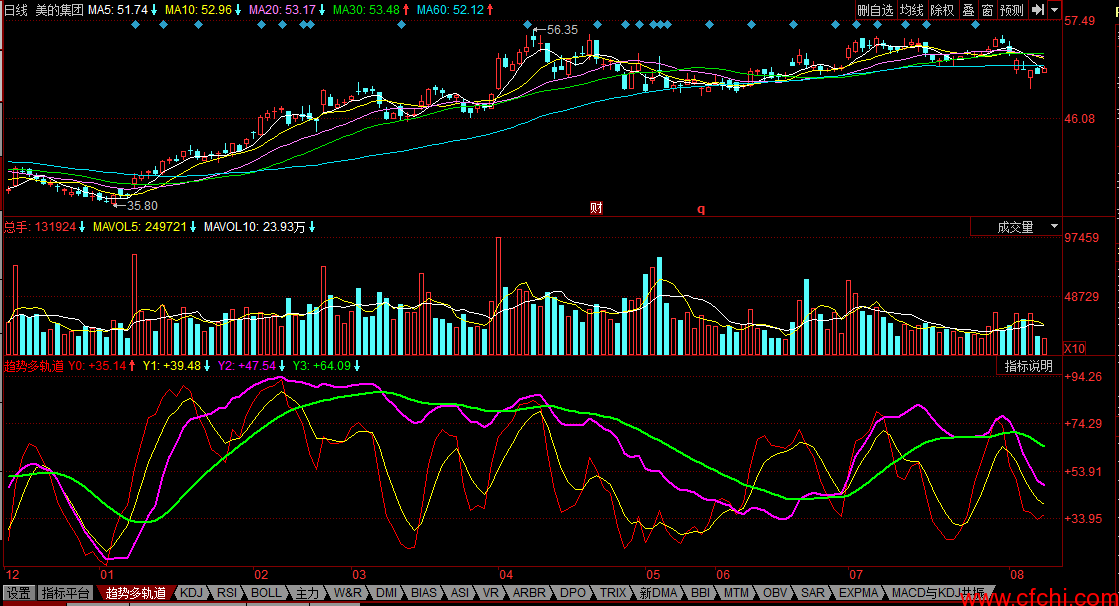Switch to the W&R indicator tab
The height and width of the screenshot is (606, 1119).
348,593
